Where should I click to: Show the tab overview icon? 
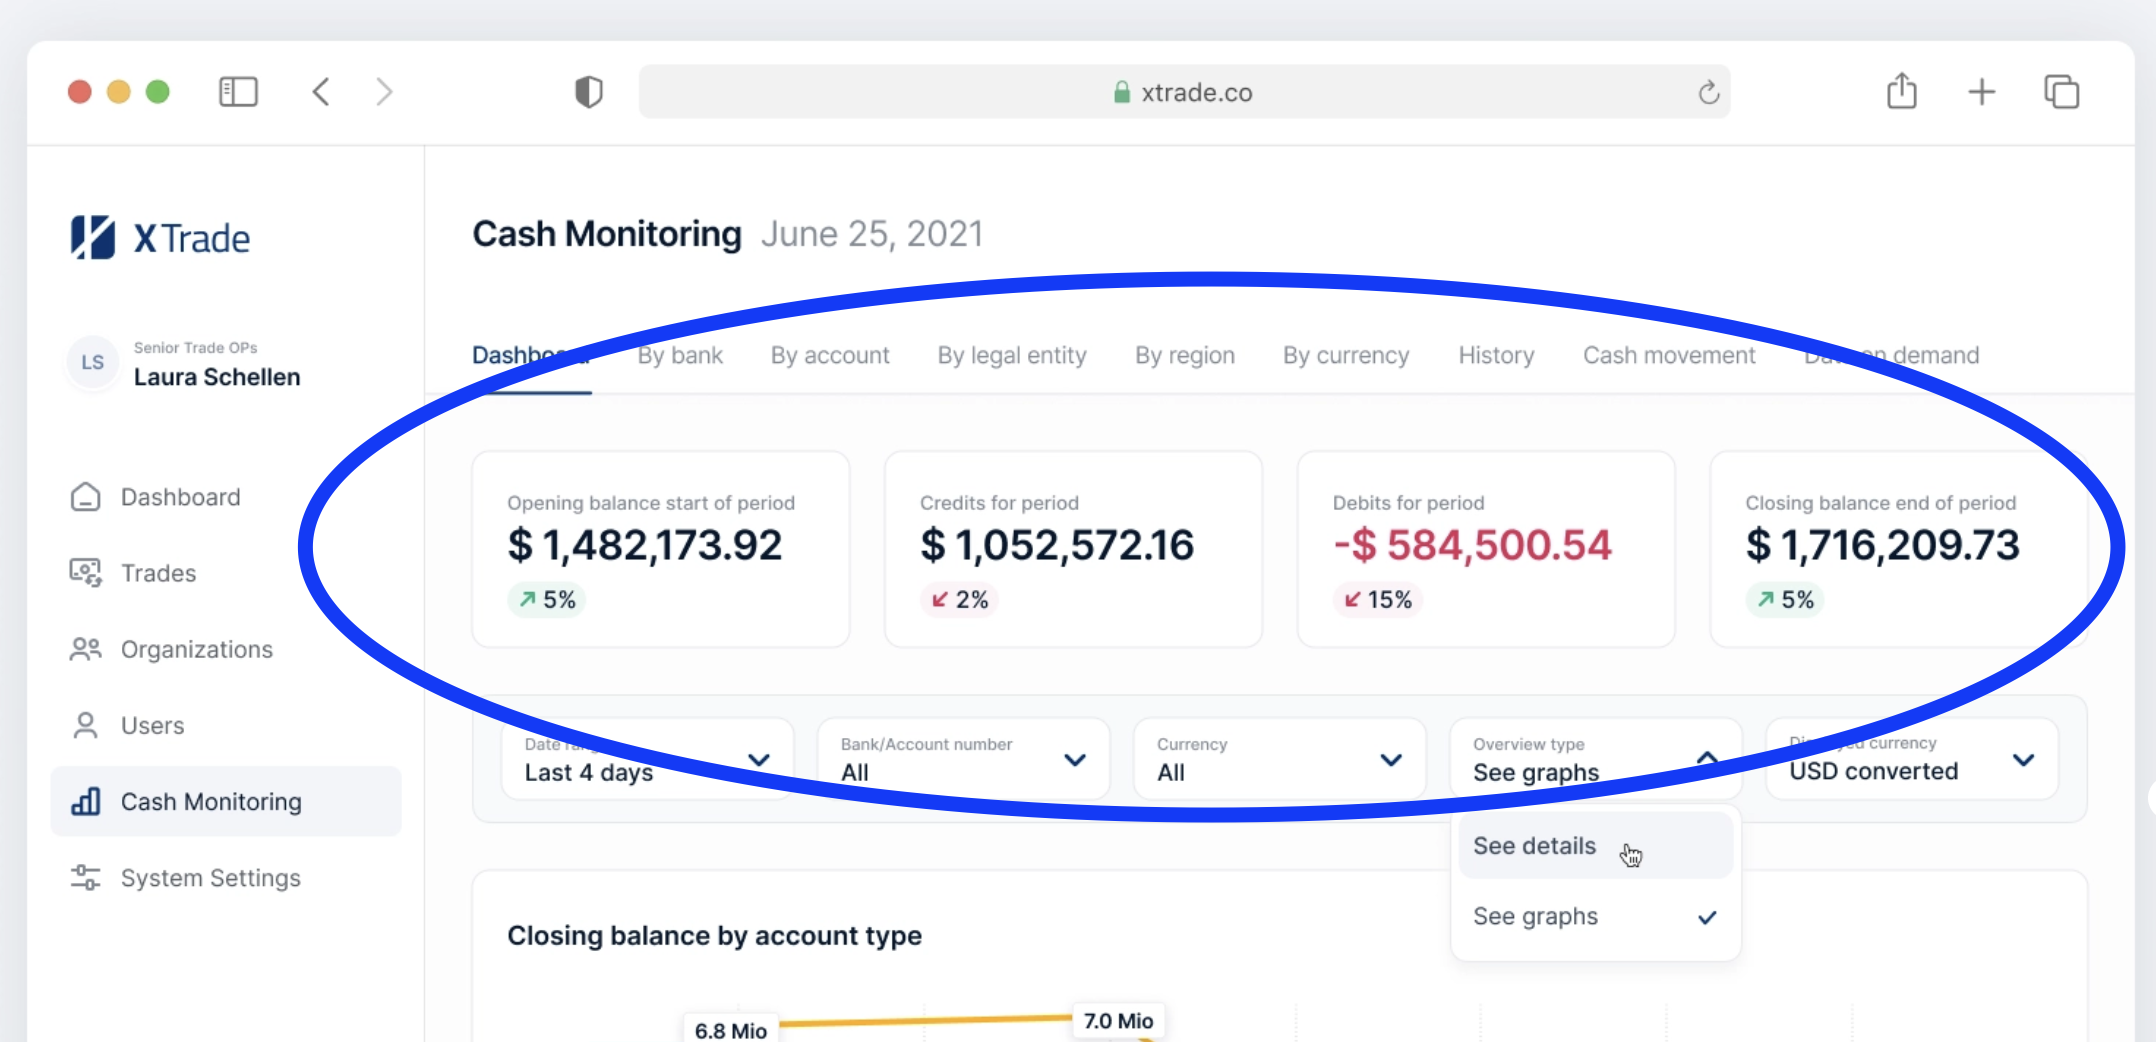tap(2061, 92)
